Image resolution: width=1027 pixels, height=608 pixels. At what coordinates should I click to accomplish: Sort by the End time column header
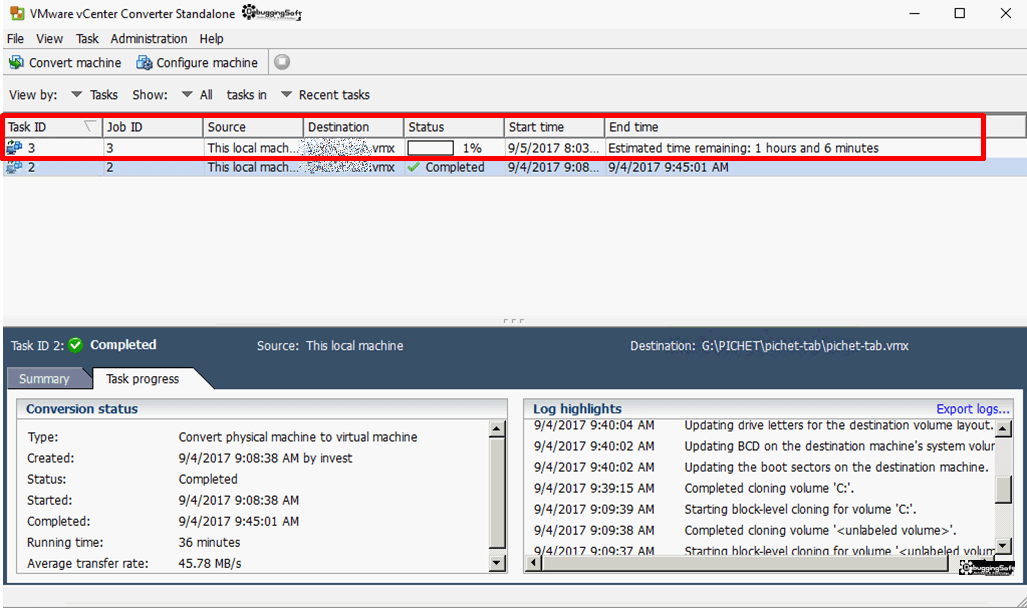[815, 127]
